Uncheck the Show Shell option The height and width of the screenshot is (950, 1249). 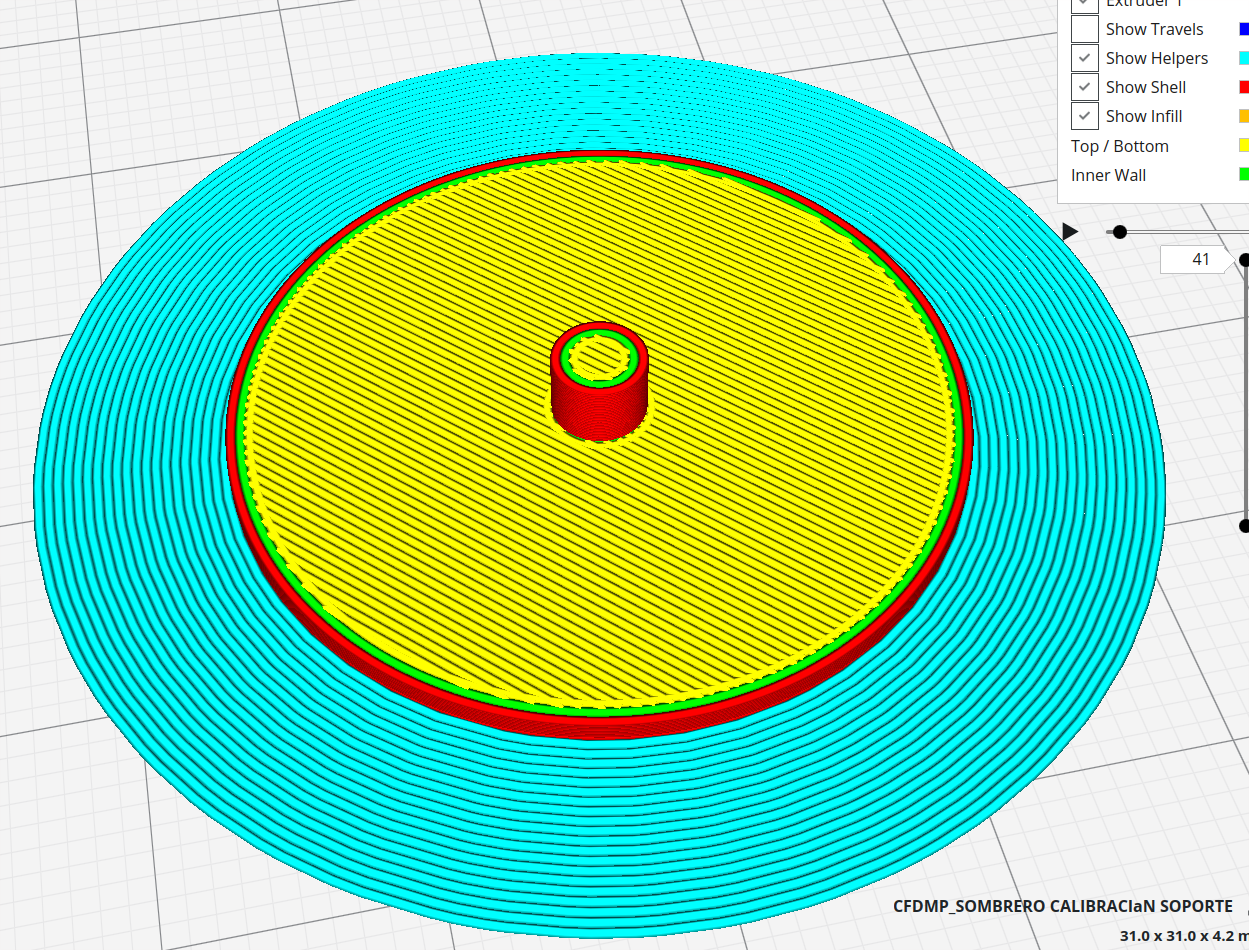click(x=1084, y=87)
